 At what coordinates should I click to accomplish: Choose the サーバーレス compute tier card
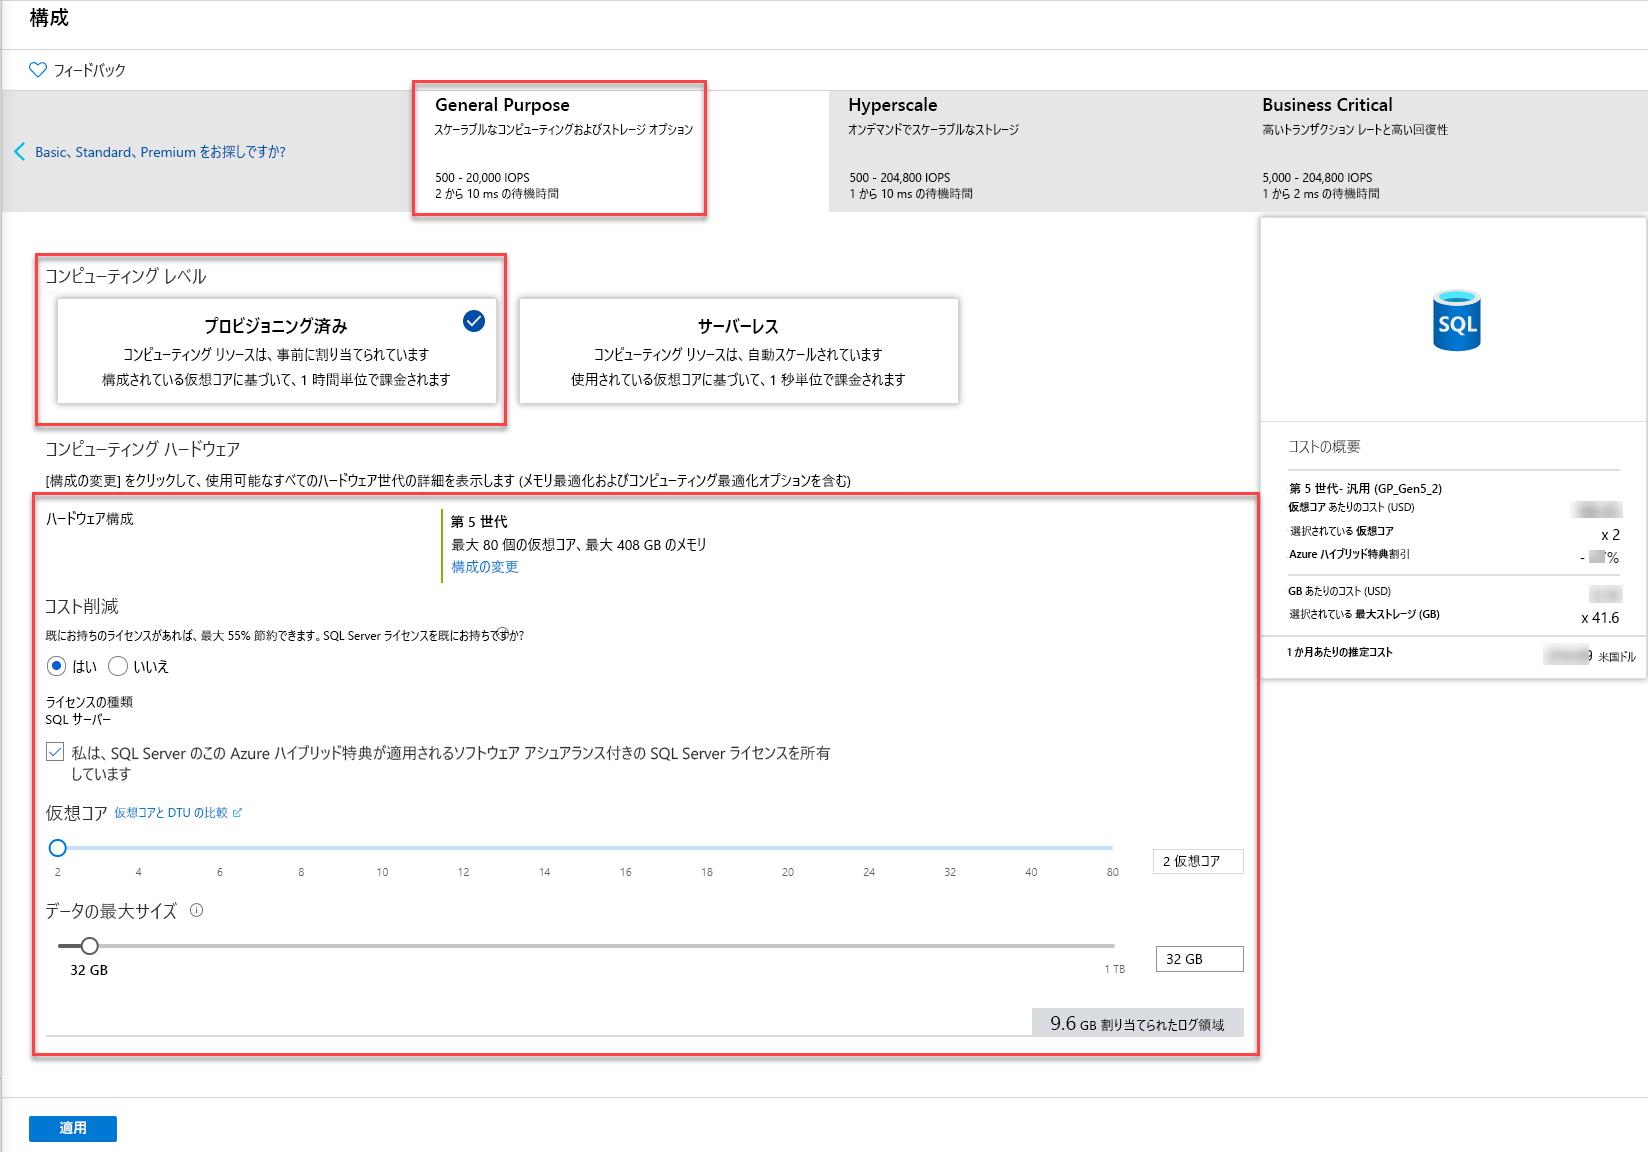pyautogui.click(x=739, y=351)
